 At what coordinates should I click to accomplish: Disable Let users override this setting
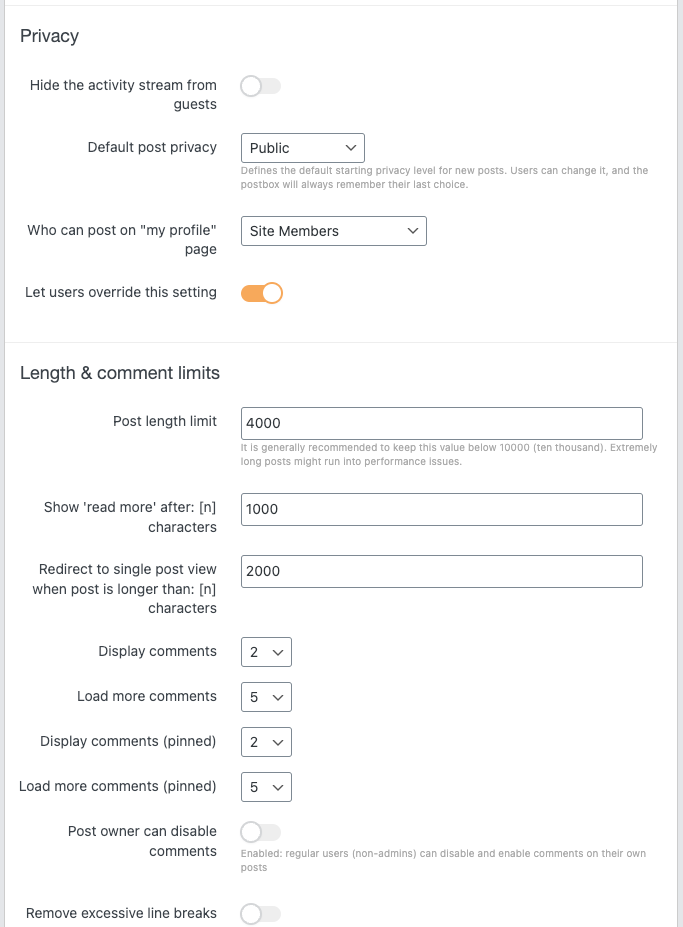261,293
